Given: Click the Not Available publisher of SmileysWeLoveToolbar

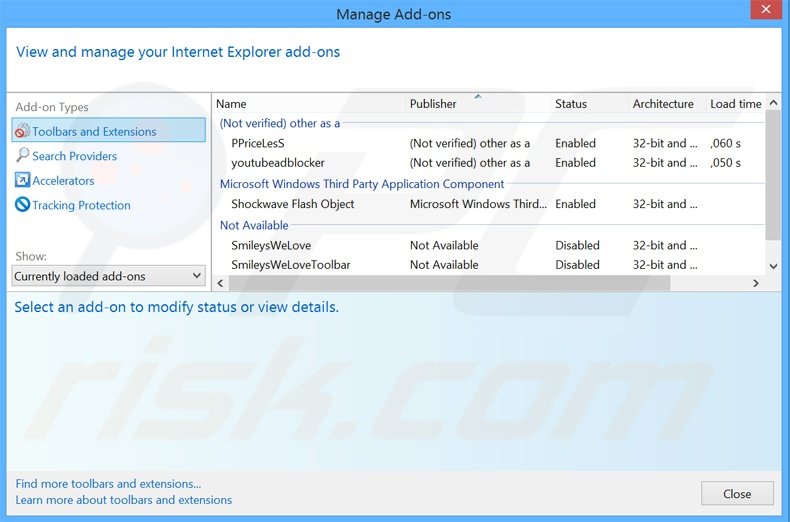Looking at the screenshot, I should point(444,265).
